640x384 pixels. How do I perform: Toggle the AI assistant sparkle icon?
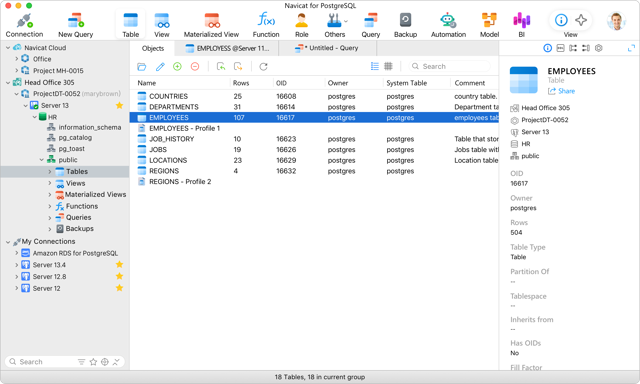click(581, 20)
